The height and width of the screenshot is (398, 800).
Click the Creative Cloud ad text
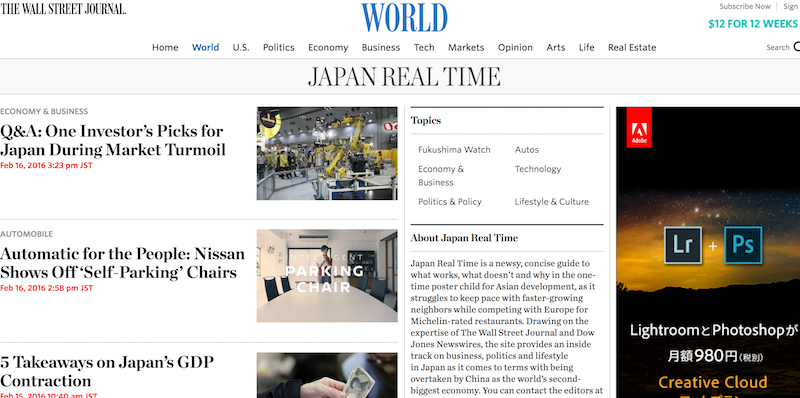[712, 382]
